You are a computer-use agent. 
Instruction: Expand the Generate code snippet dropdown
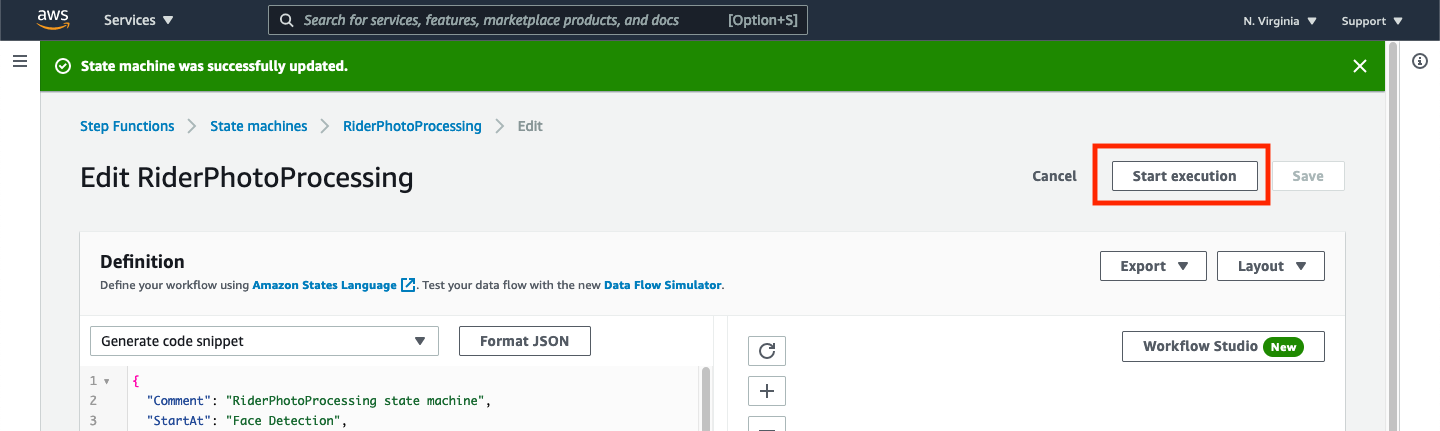[264, 341]
